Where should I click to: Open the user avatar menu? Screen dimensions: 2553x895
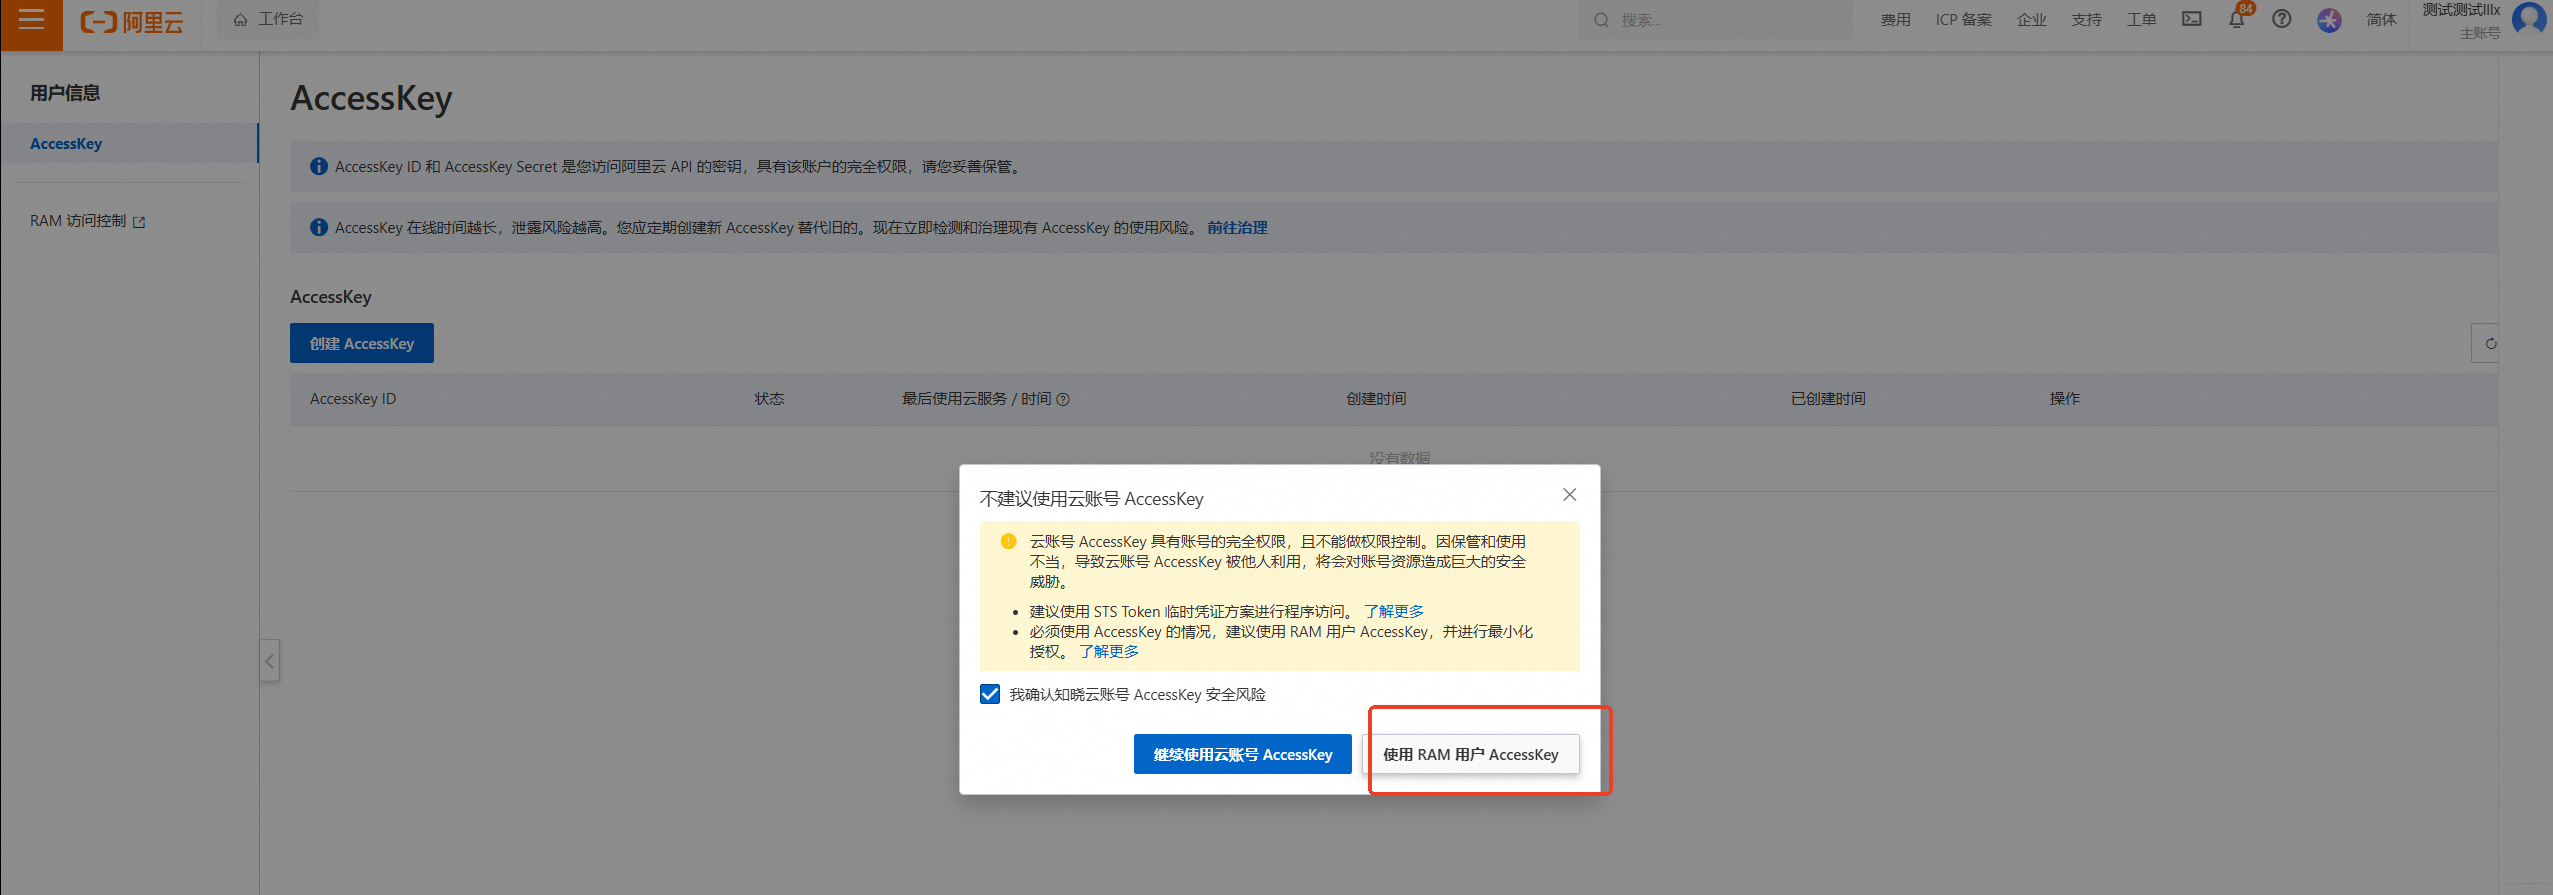pos(2529,19)
